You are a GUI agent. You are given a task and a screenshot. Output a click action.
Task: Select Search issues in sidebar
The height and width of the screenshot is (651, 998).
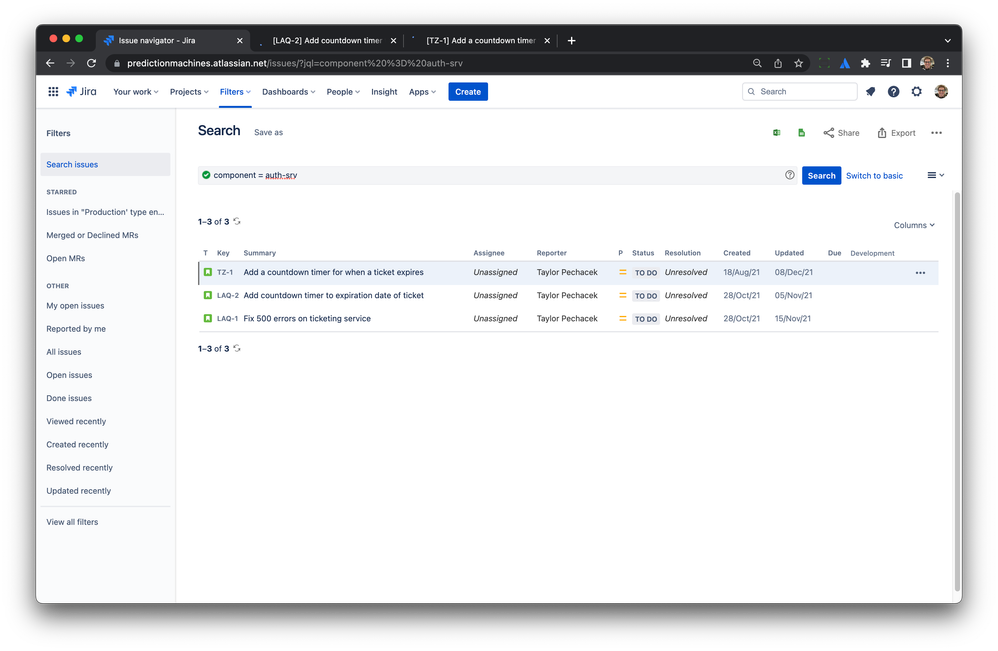[105, 164]
